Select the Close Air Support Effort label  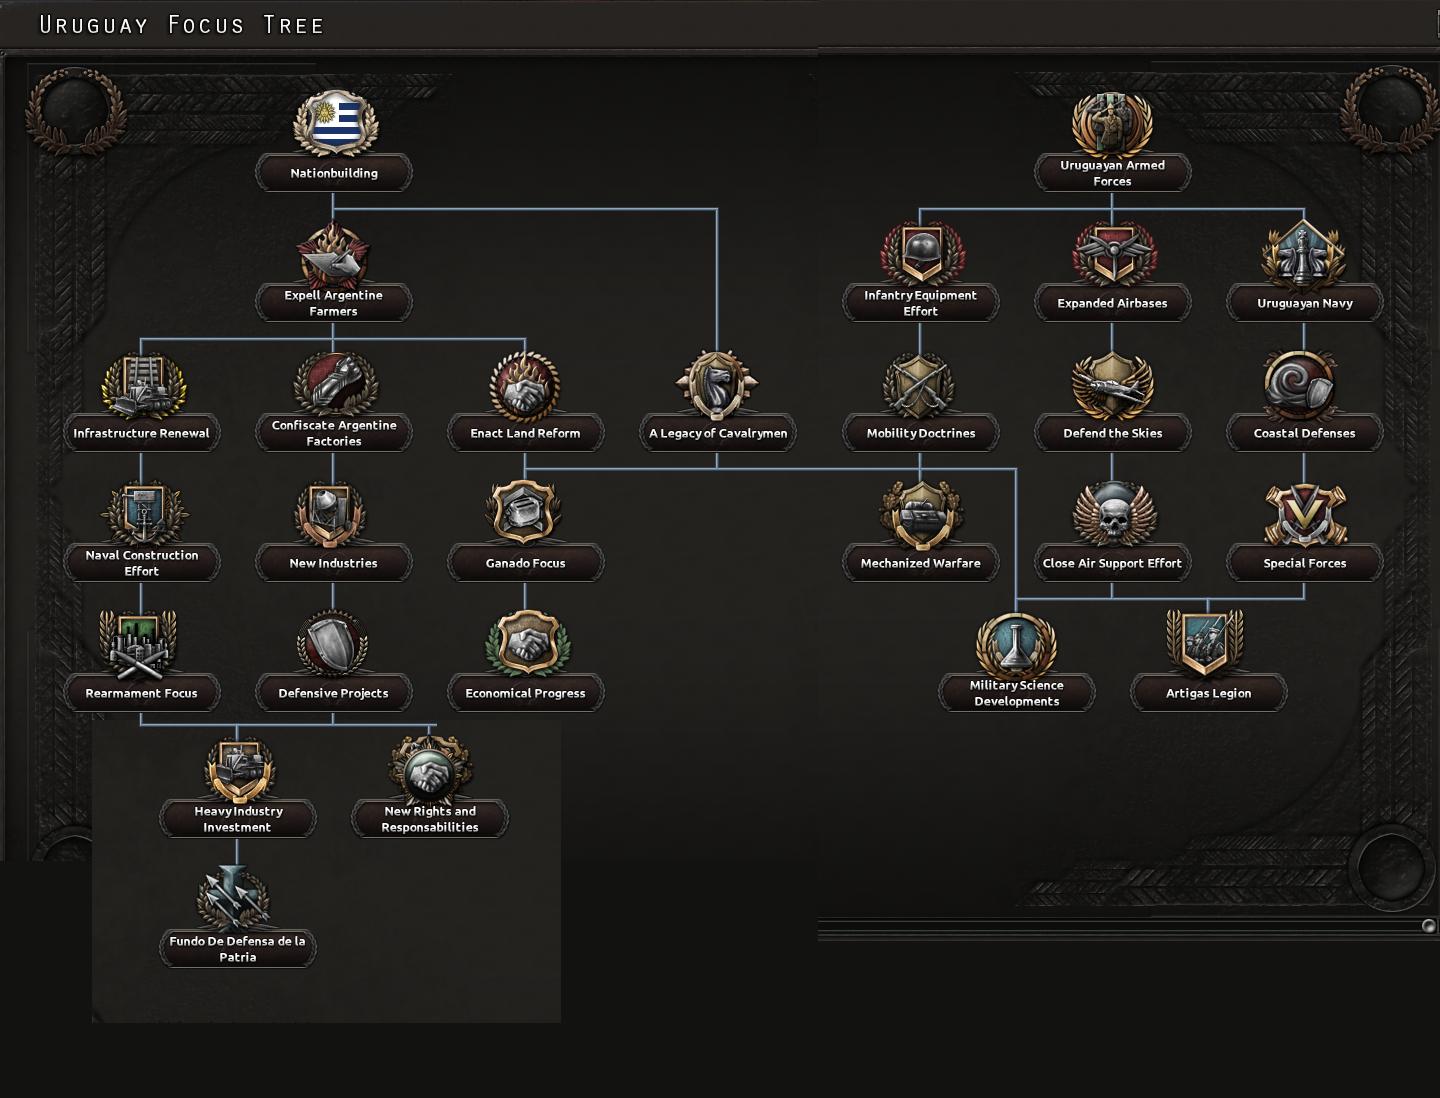[x=1112, y=563]
